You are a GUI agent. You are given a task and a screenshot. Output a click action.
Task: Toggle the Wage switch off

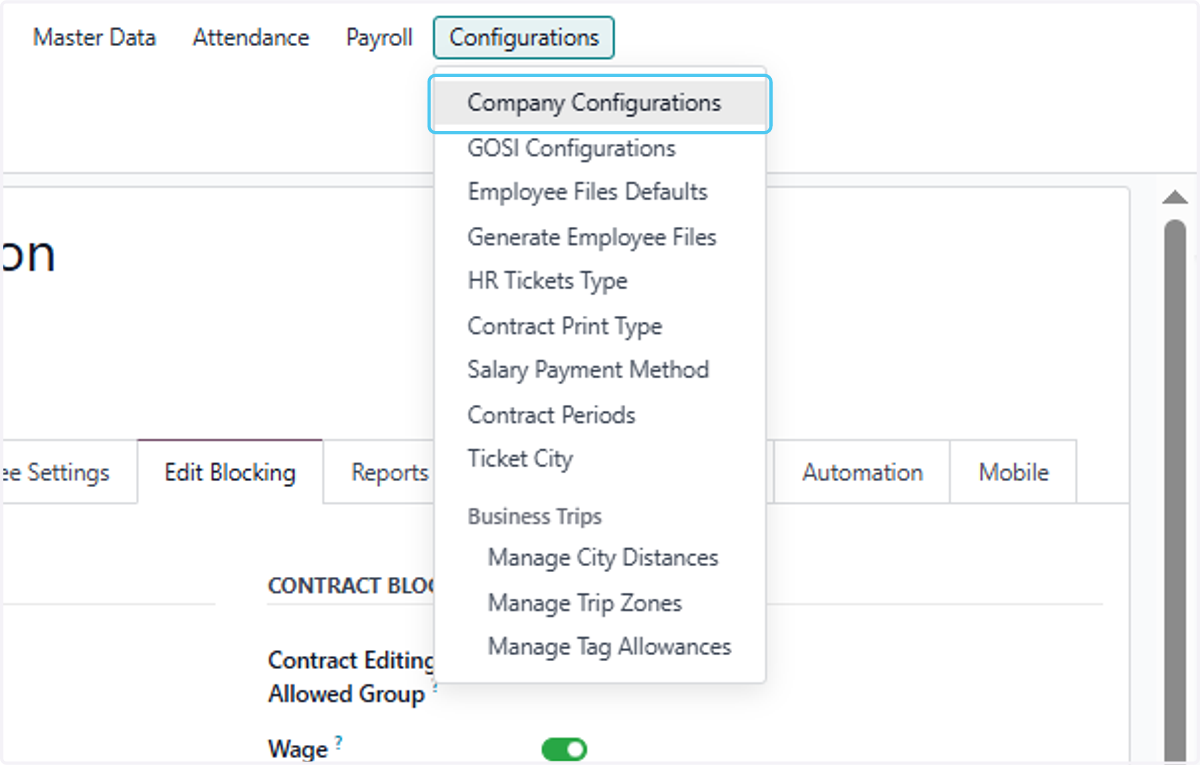coord(564,749)
